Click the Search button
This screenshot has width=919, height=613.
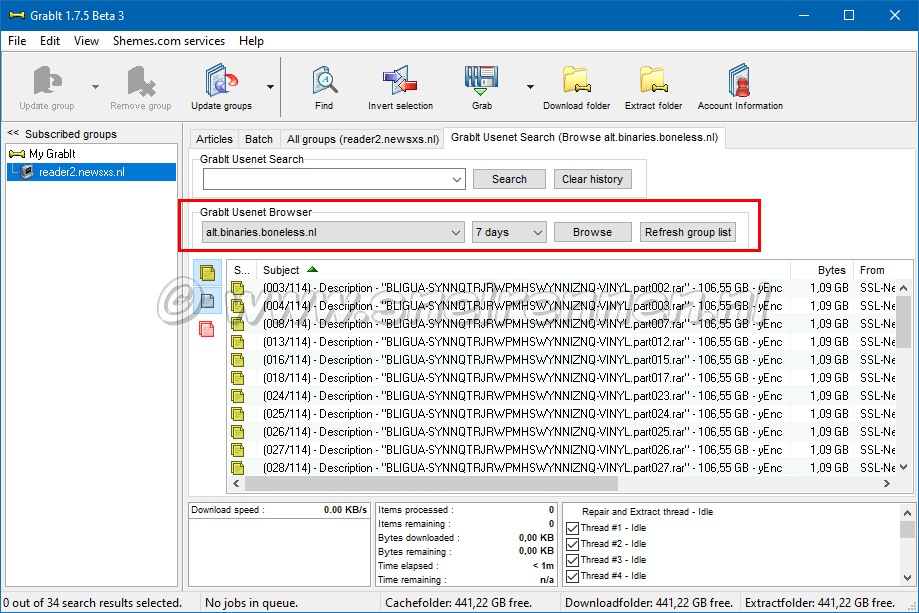[509, 179]
